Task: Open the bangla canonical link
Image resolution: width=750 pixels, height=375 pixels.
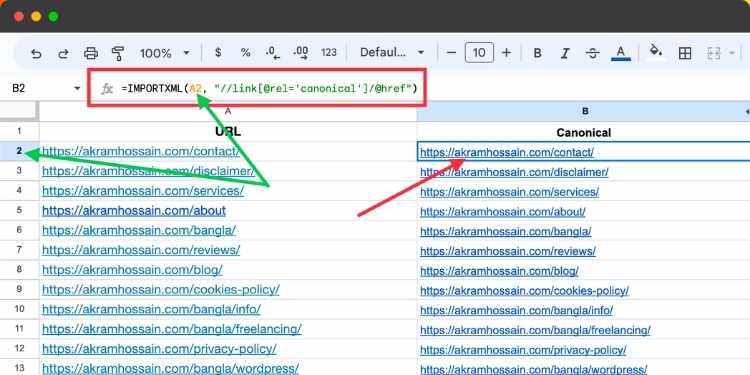Action: pyautogui.click(x=506, y=231)
